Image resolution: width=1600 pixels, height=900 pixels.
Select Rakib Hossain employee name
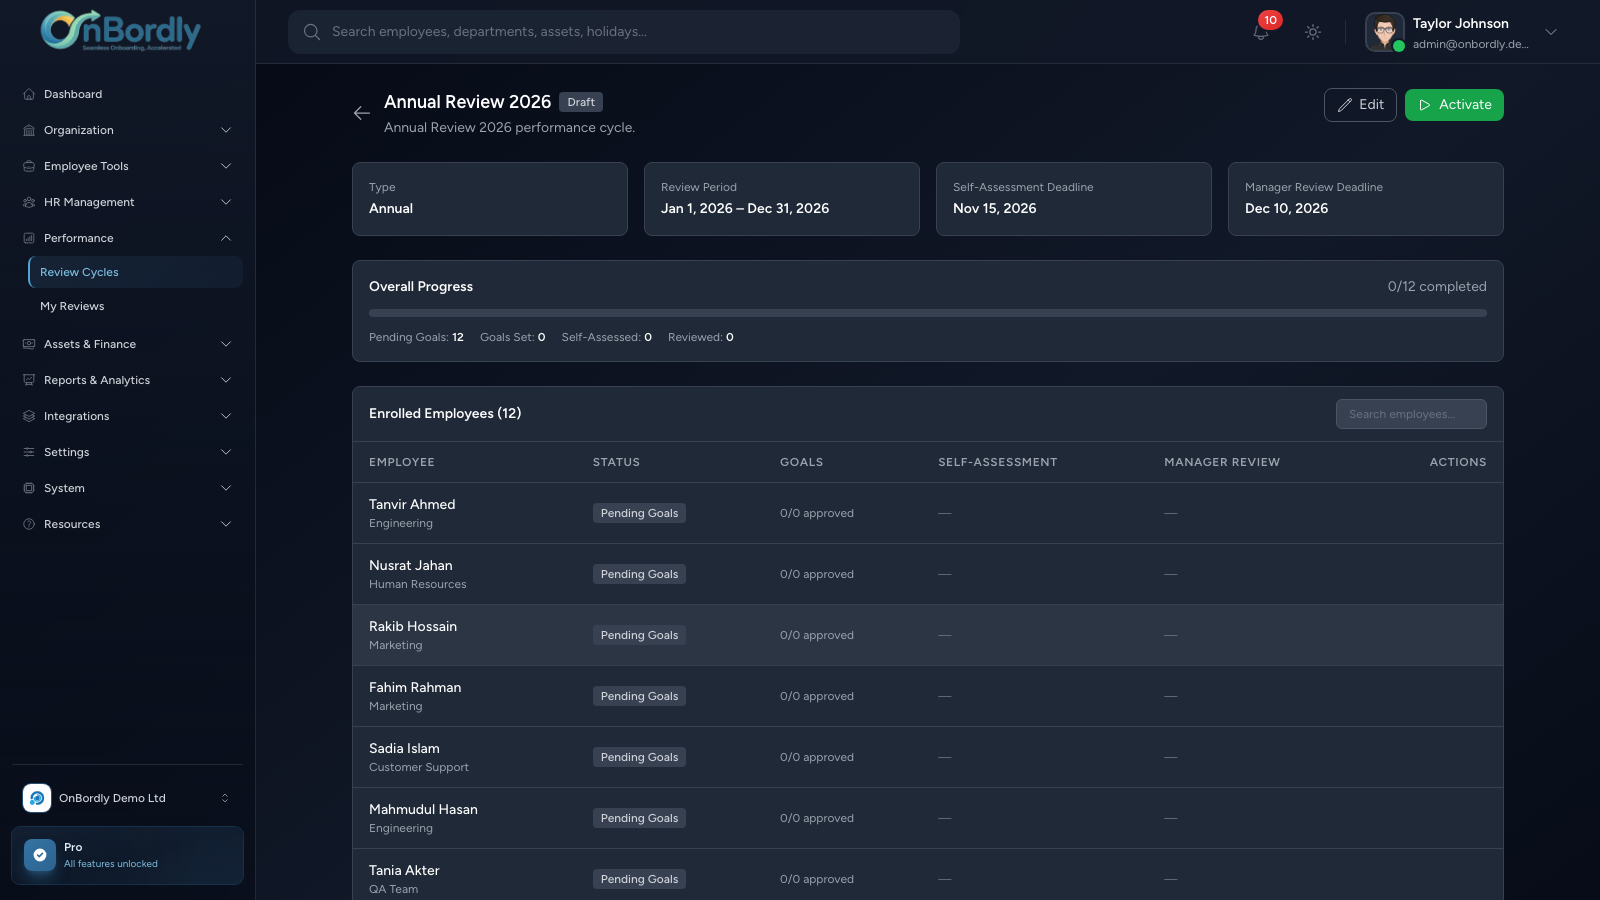[413, 626]
